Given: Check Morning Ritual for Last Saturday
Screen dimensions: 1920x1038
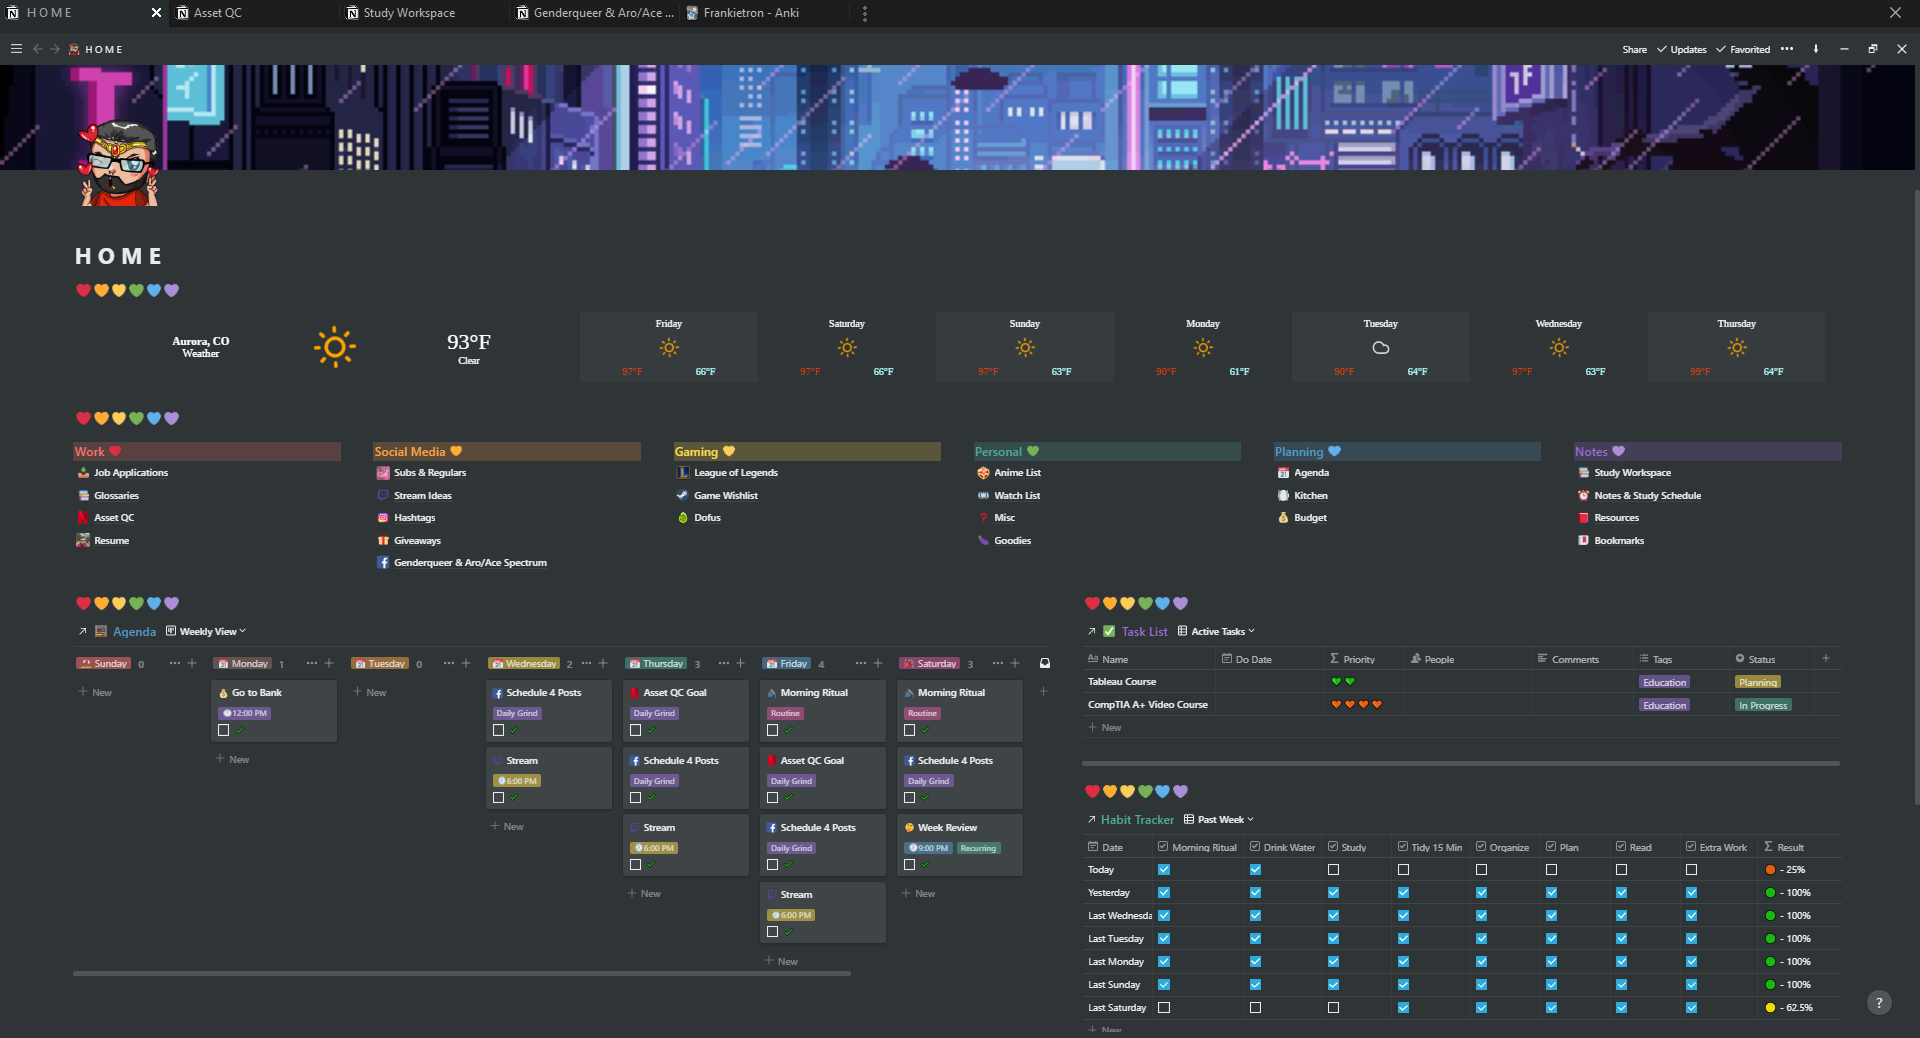Looking at the screenshot, I should pos(1164,1008).
